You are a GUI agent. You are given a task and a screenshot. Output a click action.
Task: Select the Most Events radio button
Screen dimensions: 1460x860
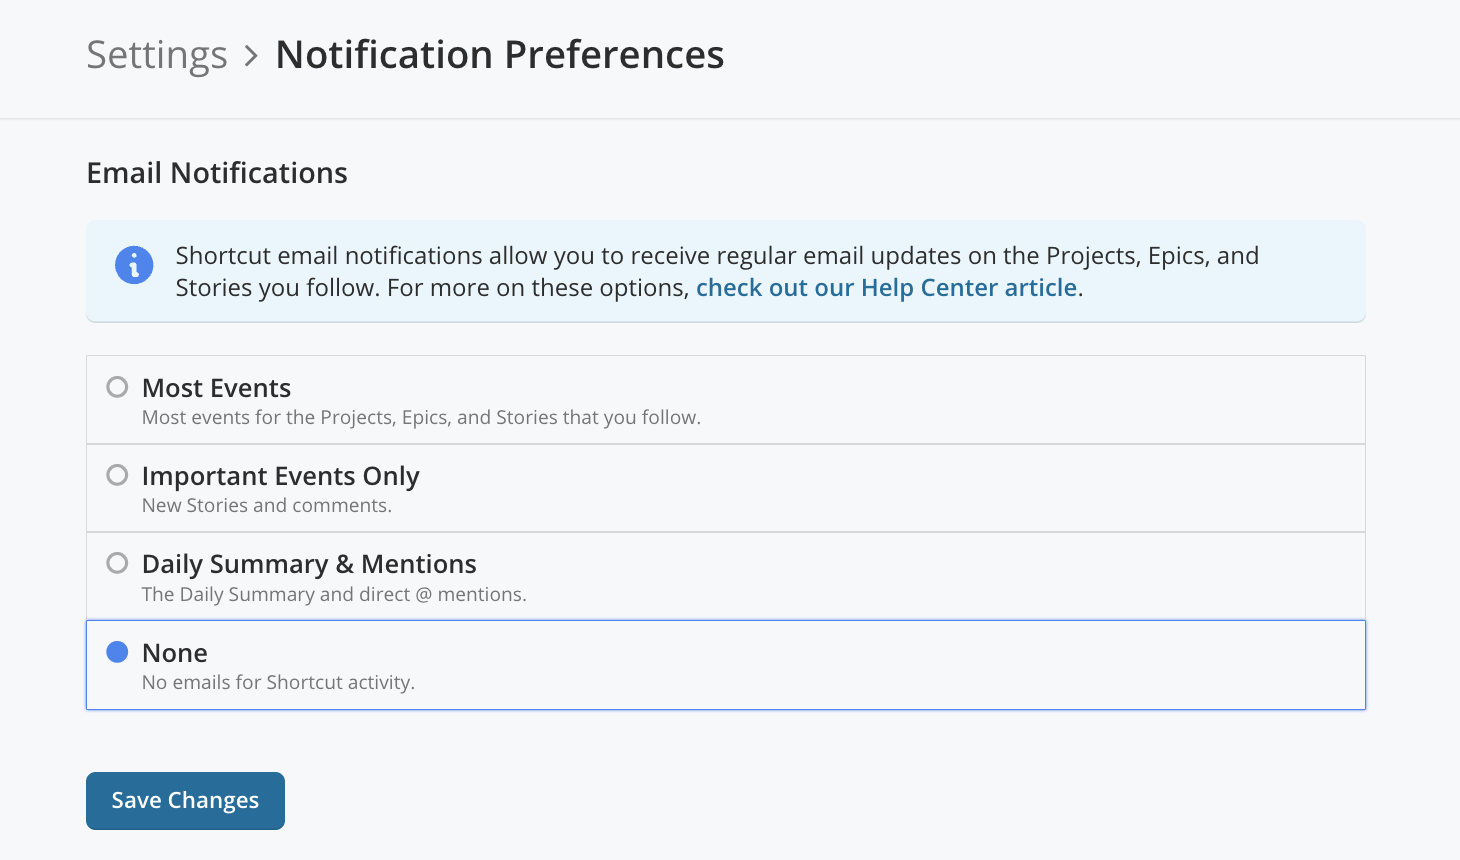click(x=117, y=387)
